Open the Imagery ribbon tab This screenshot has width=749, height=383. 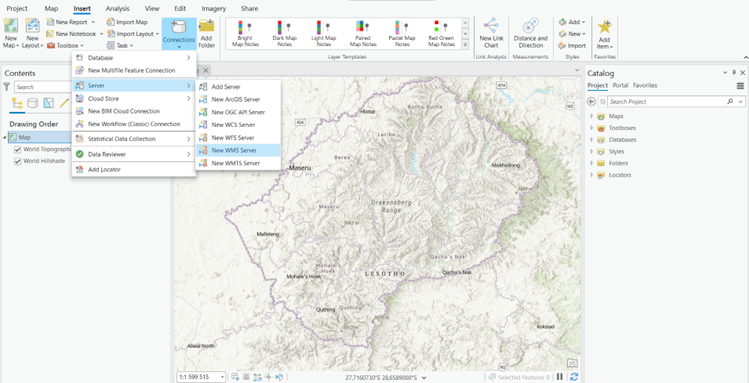(x=214, y=9)
